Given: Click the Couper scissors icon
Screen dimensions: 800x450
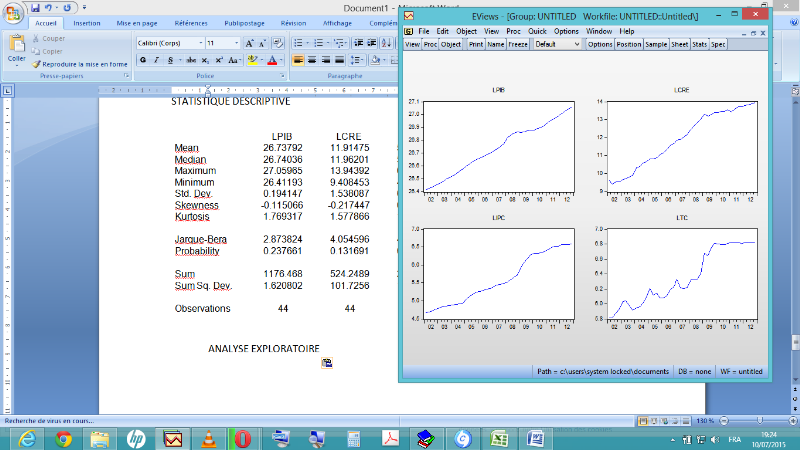Looking at the screenshot, I should point(36,38).
